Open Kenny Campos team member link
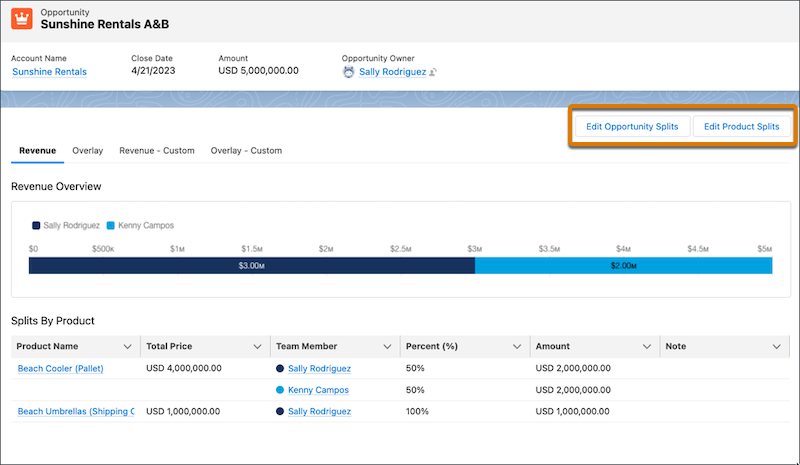The width and height of the screenshot is (800, 465). click(318, 390)
